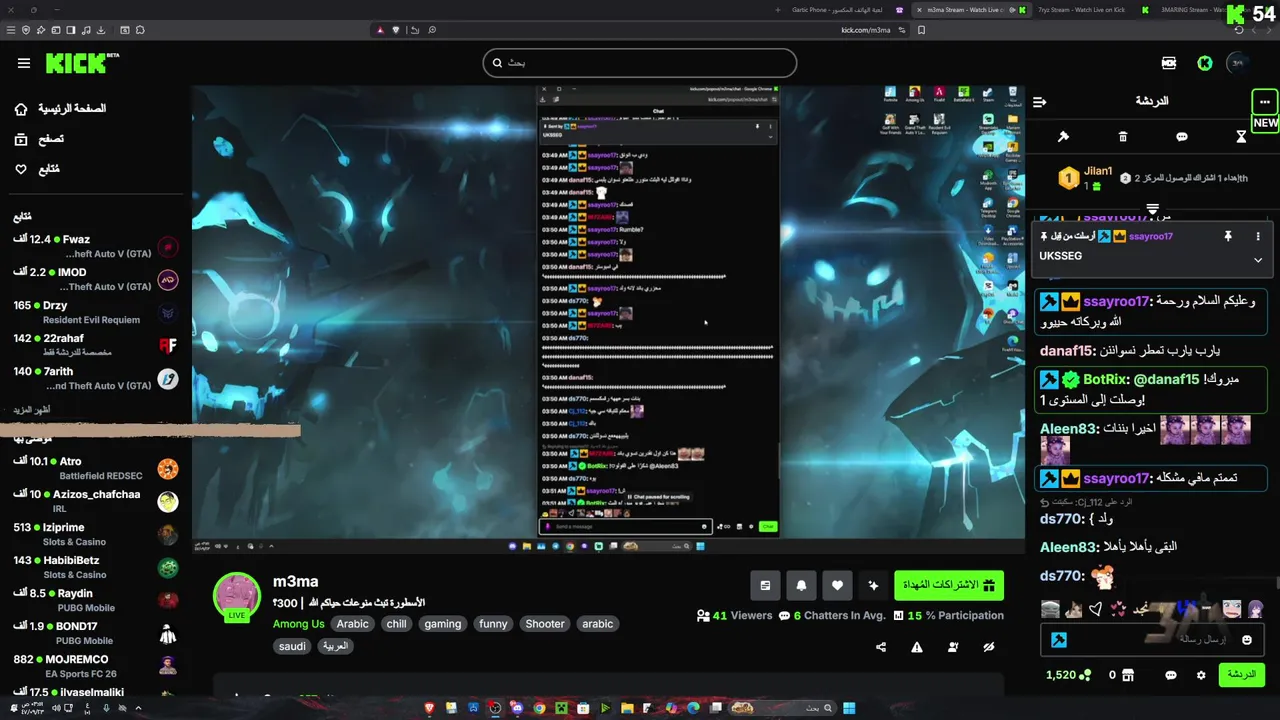
Task: Click the heart quick emote
Action: (x=1095, y=609)
